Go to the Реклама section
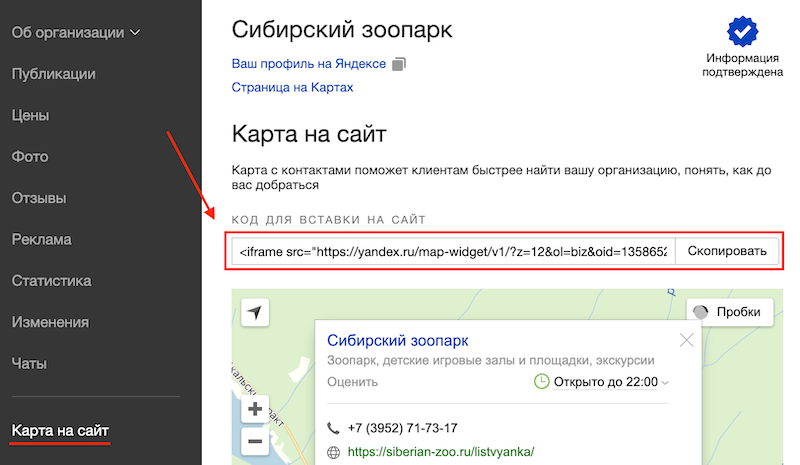 pos(41,239)
